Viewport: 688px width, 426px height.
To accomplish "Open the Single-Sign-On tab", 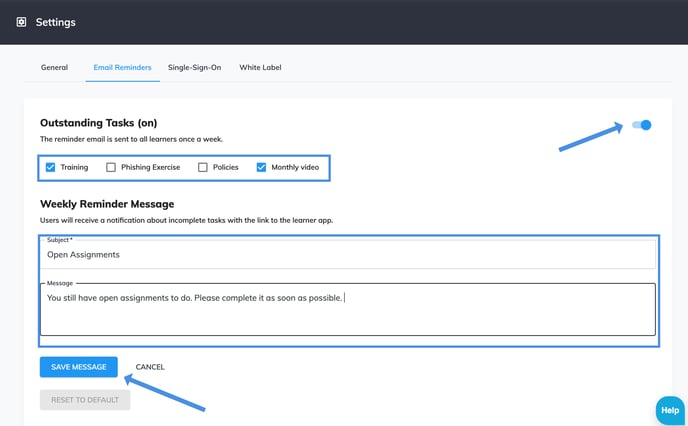I will pos(194,68).
